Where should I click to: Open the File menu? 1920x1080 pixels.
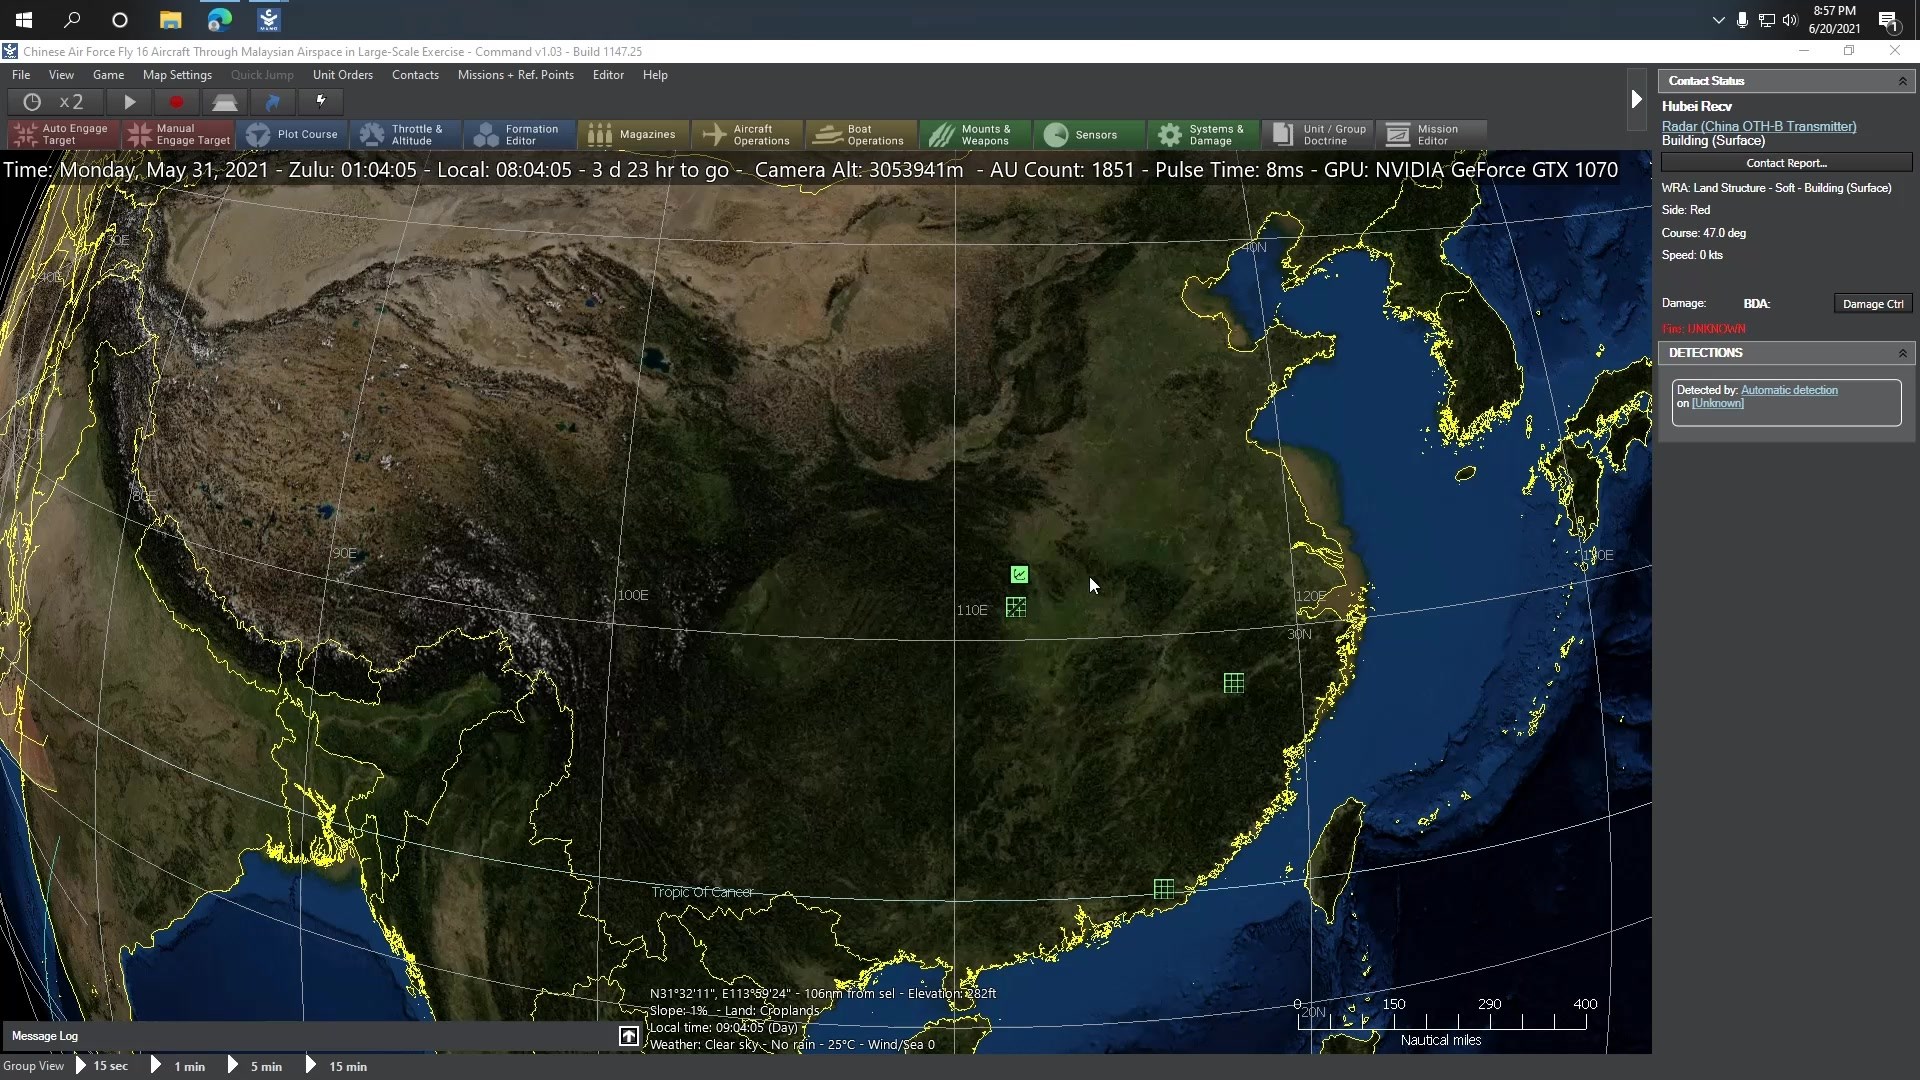click(21, 75)
